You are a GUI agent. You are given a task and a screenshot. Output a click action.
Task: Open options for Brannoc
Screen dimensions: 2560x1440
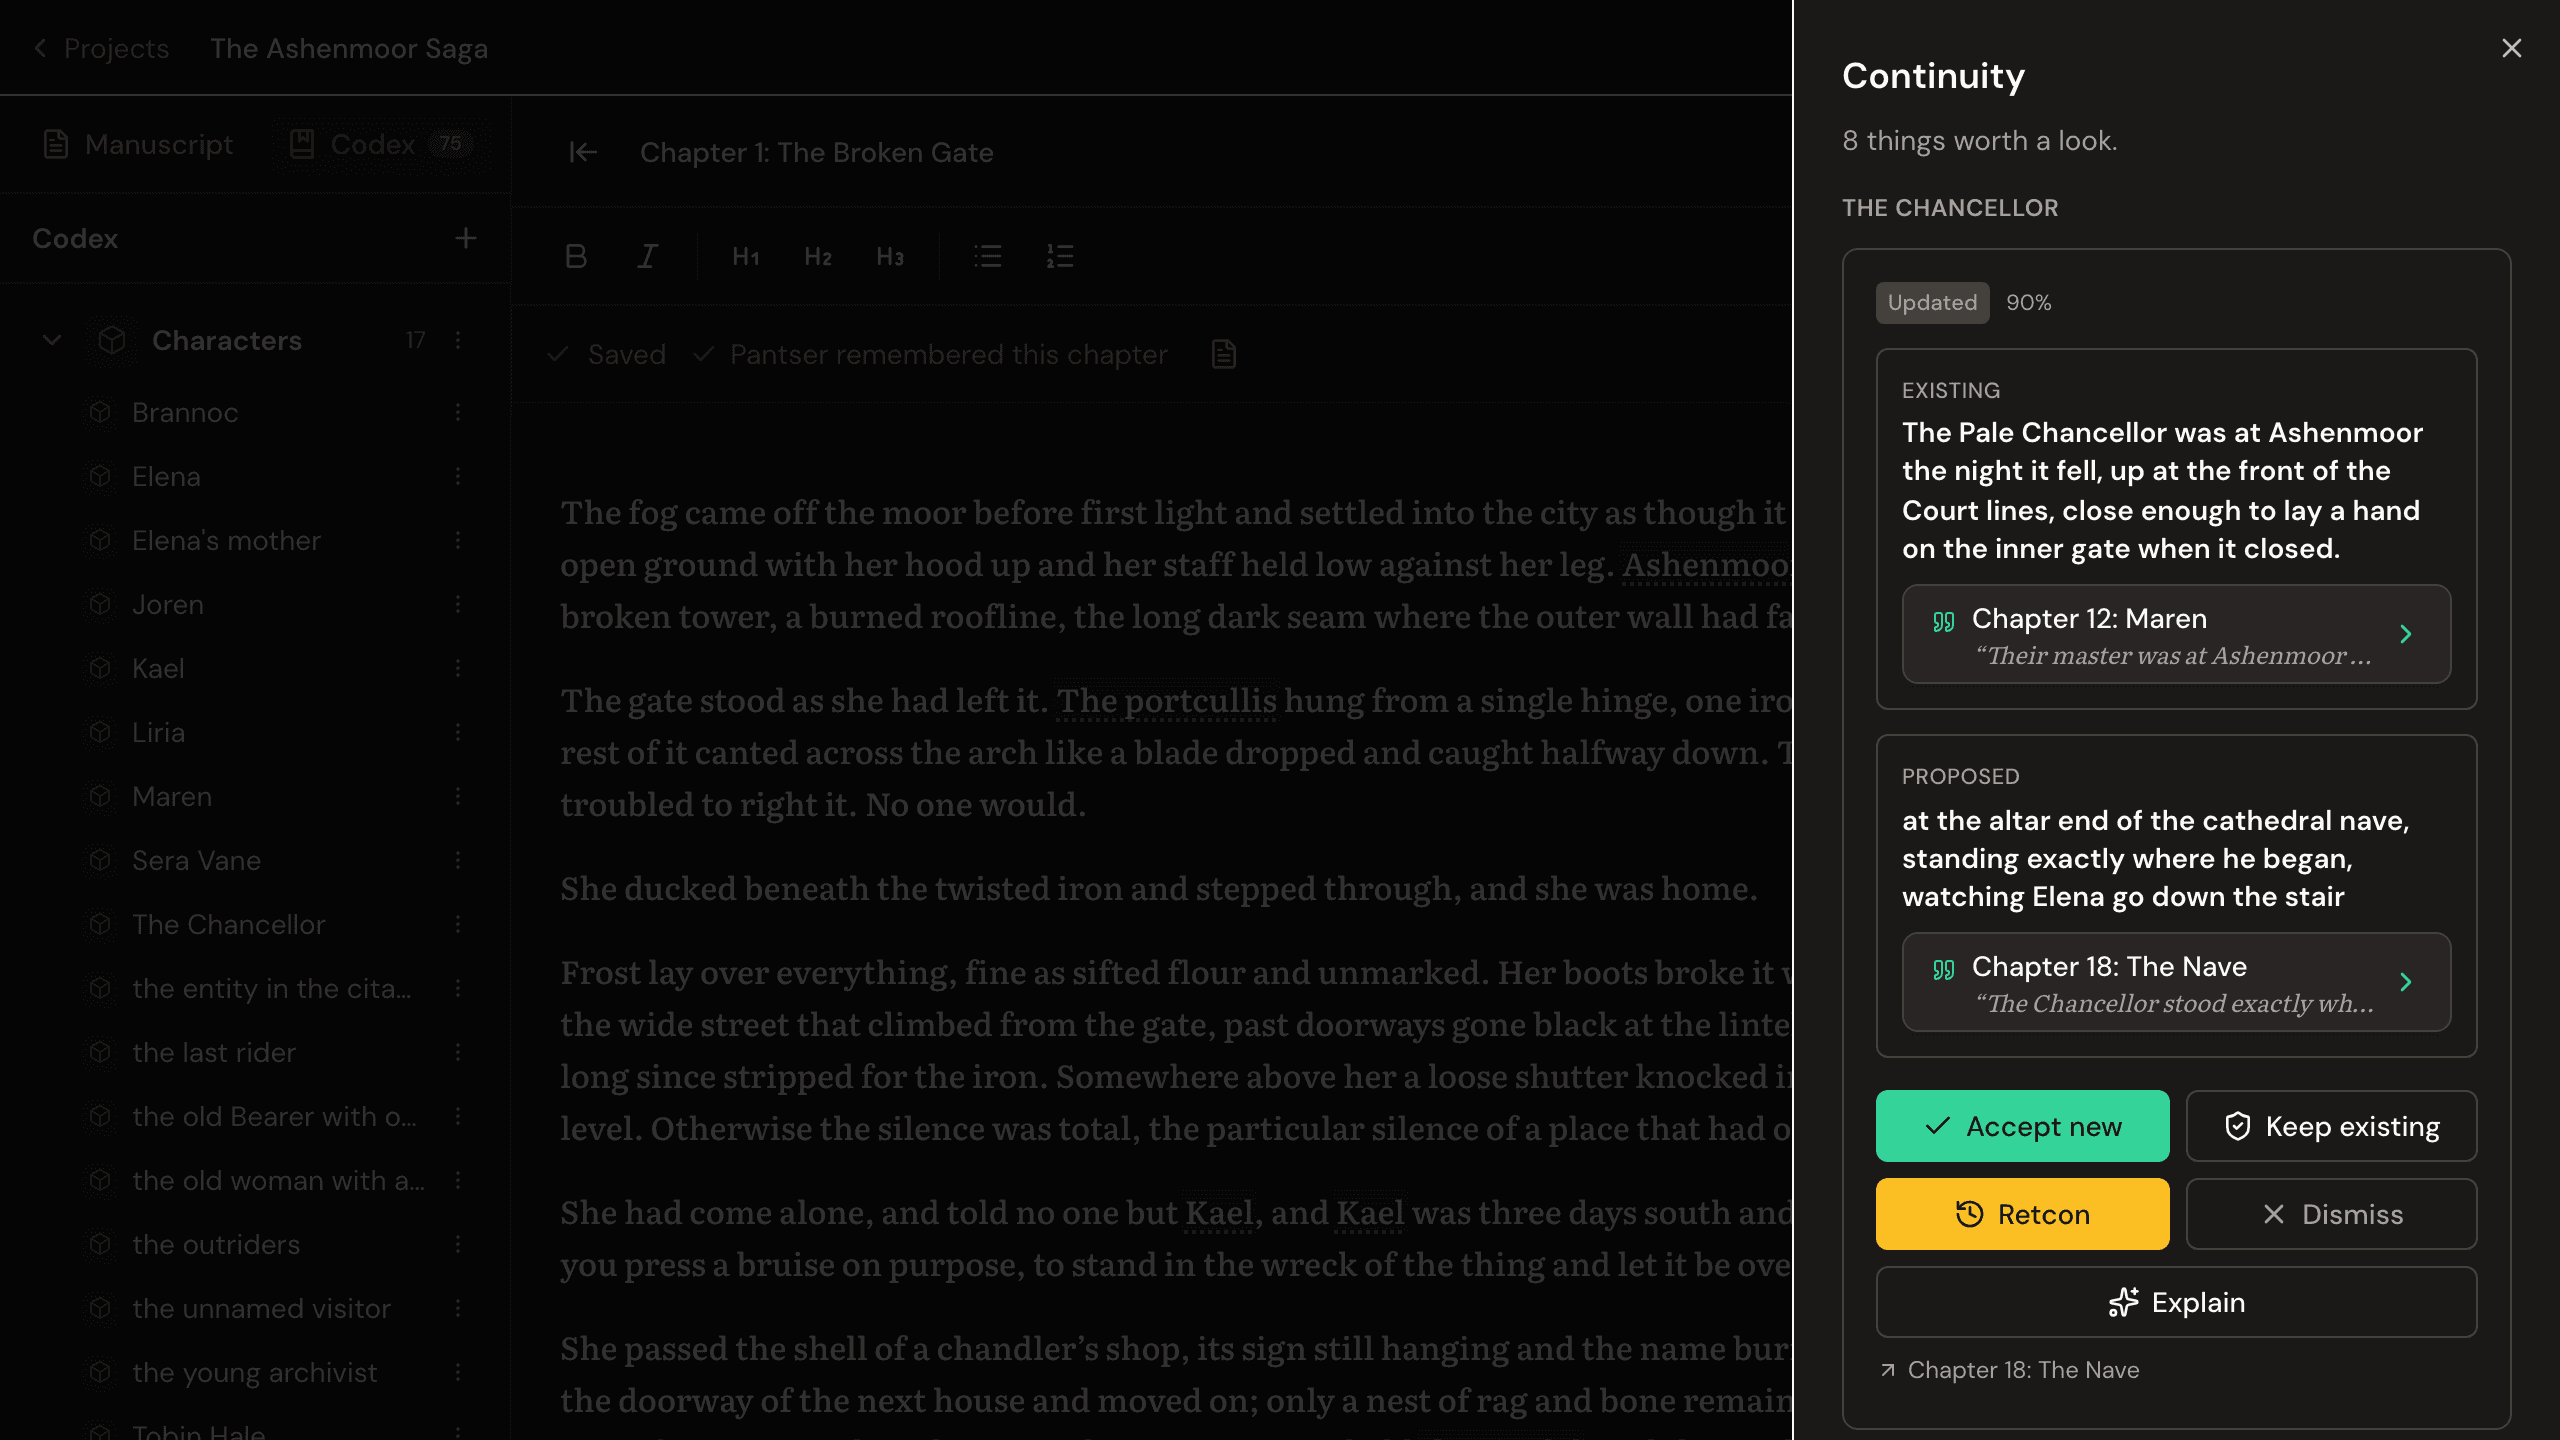click(x=458, y=412)
